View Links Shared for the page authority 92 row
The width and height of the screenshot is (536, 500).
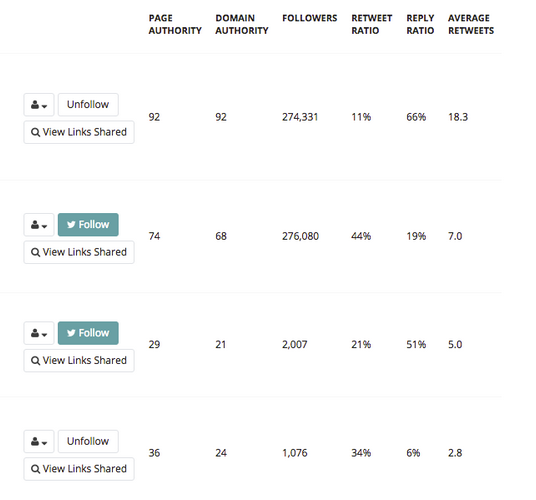[79, 132]
